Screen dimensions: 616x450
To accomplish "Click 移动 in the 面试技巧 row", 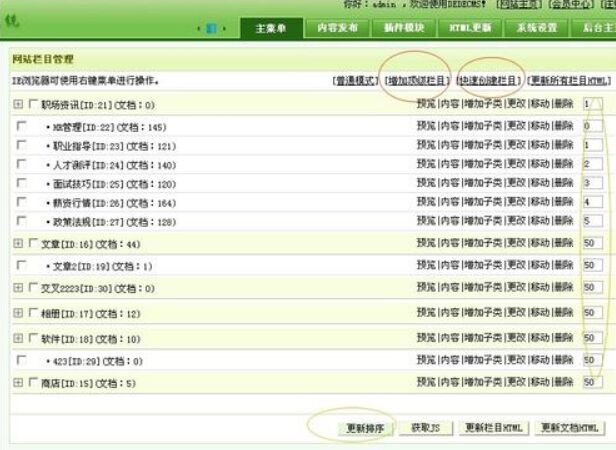I will (540, 183).
